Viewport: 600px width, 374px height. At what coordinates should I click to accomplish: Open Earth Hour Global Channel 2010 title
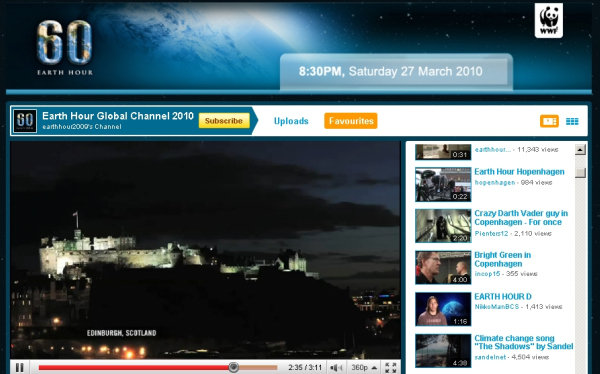[x=118, y=116]
